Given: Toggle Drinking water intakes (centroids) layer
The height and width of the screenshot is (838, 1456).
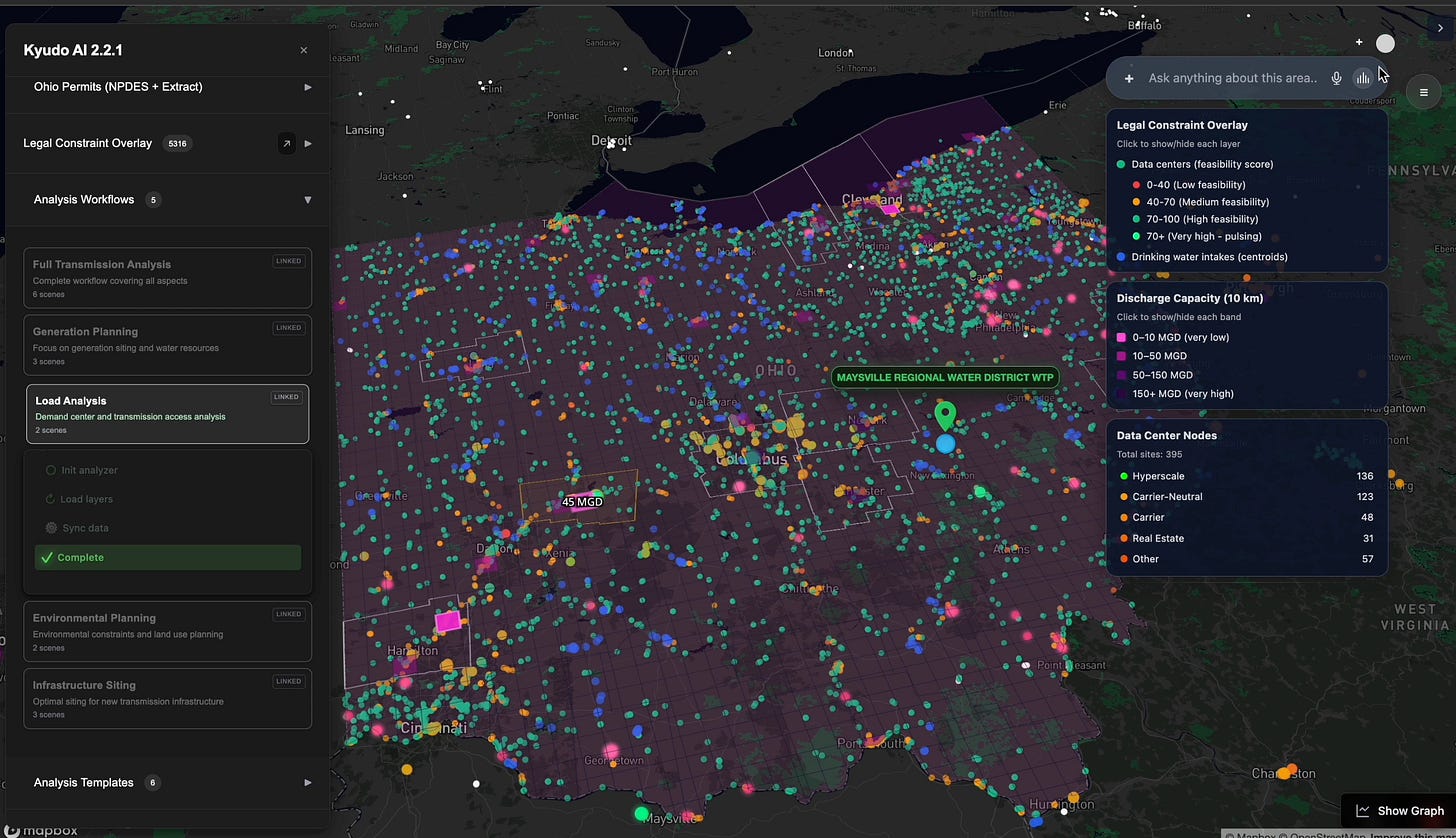Looking at the screenshot, I should (1202, 257).
